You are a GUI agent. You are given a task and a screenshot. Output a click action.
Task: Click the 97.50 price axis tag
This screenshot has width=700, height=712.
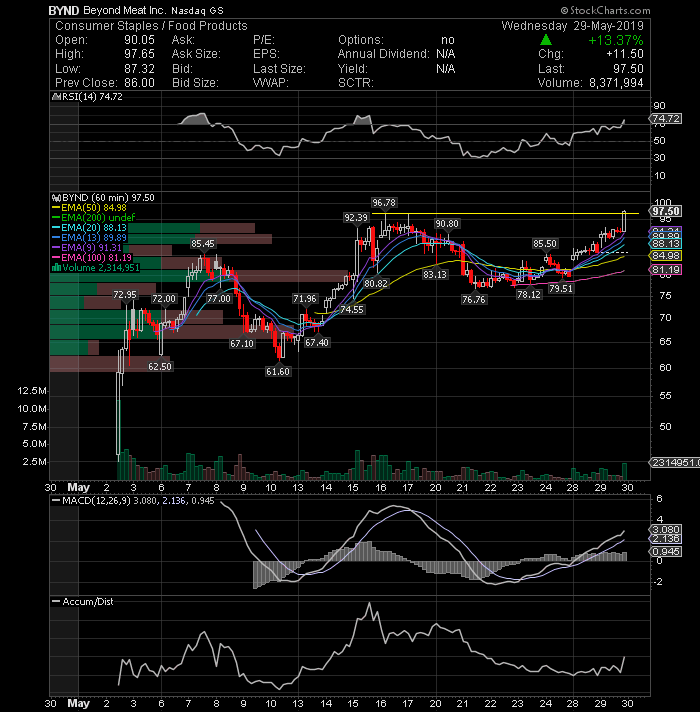665,211
